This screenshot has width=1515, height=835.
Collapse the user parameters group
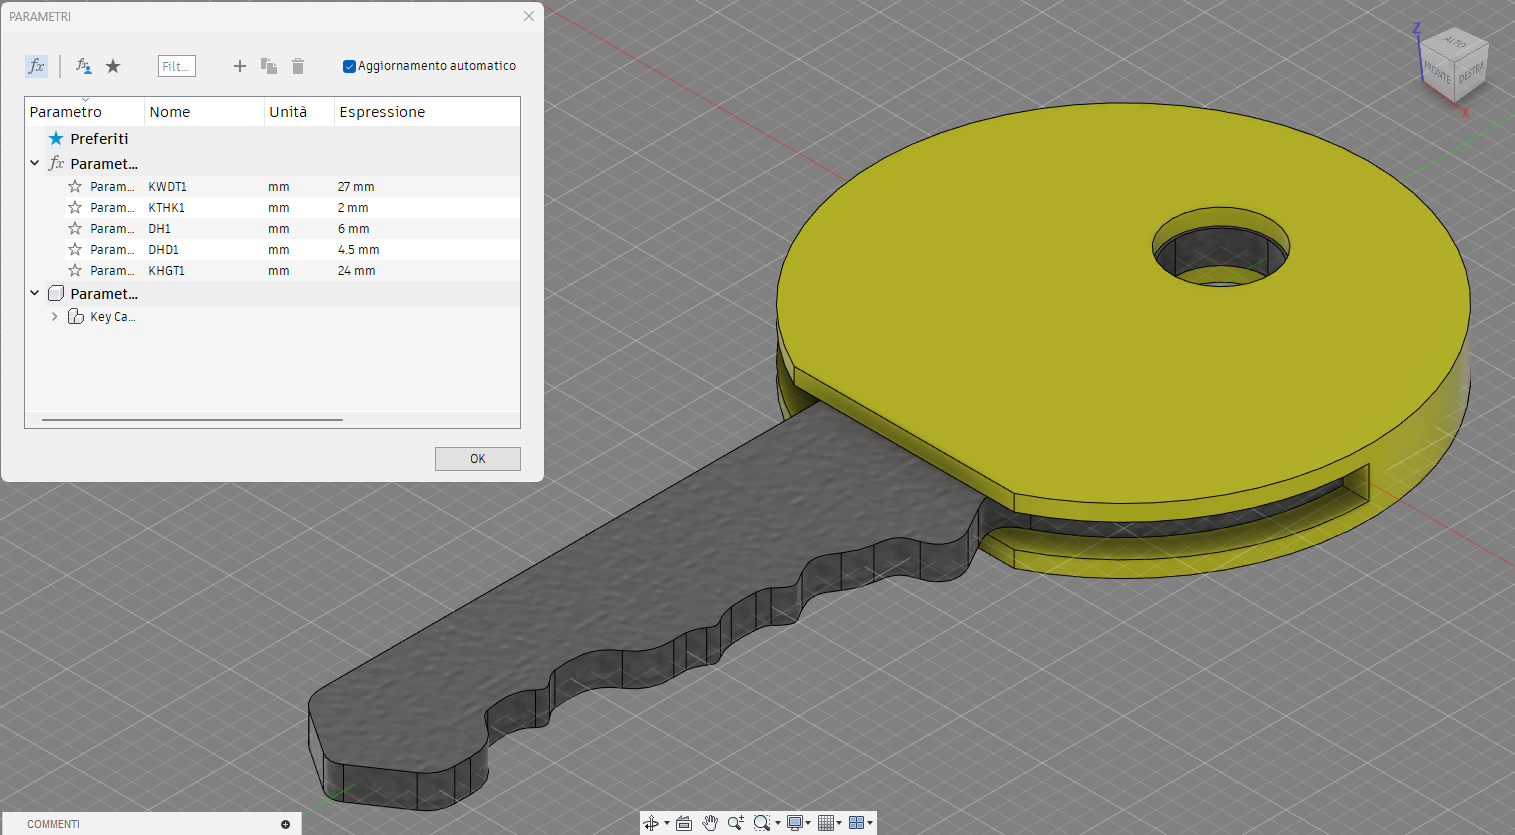point(35,163)
